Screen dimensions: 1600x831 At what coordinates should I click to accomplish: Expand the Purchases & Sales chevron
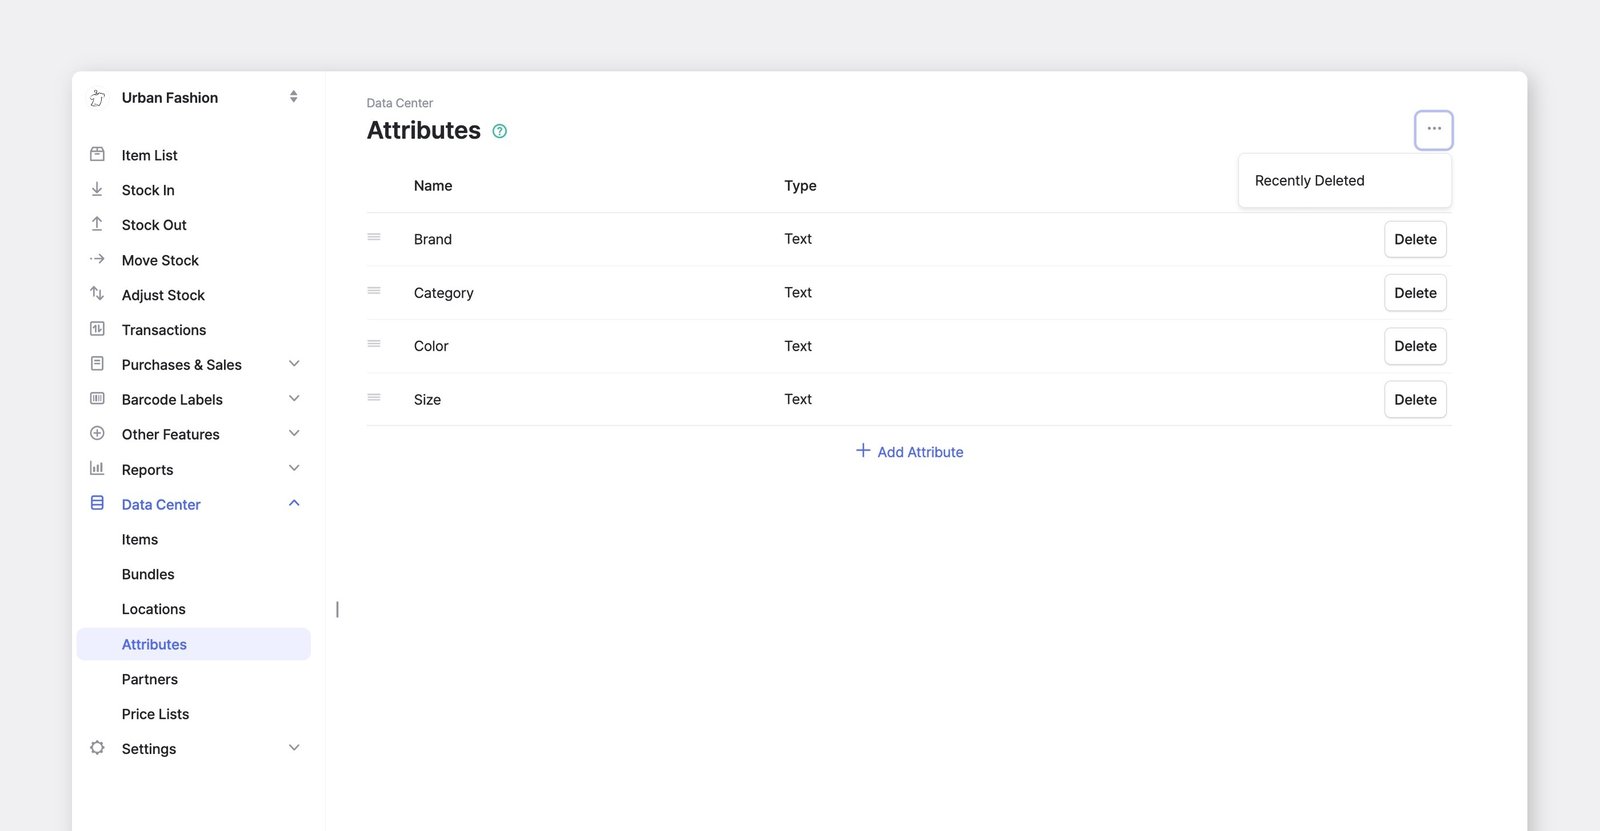coord(294,364)
